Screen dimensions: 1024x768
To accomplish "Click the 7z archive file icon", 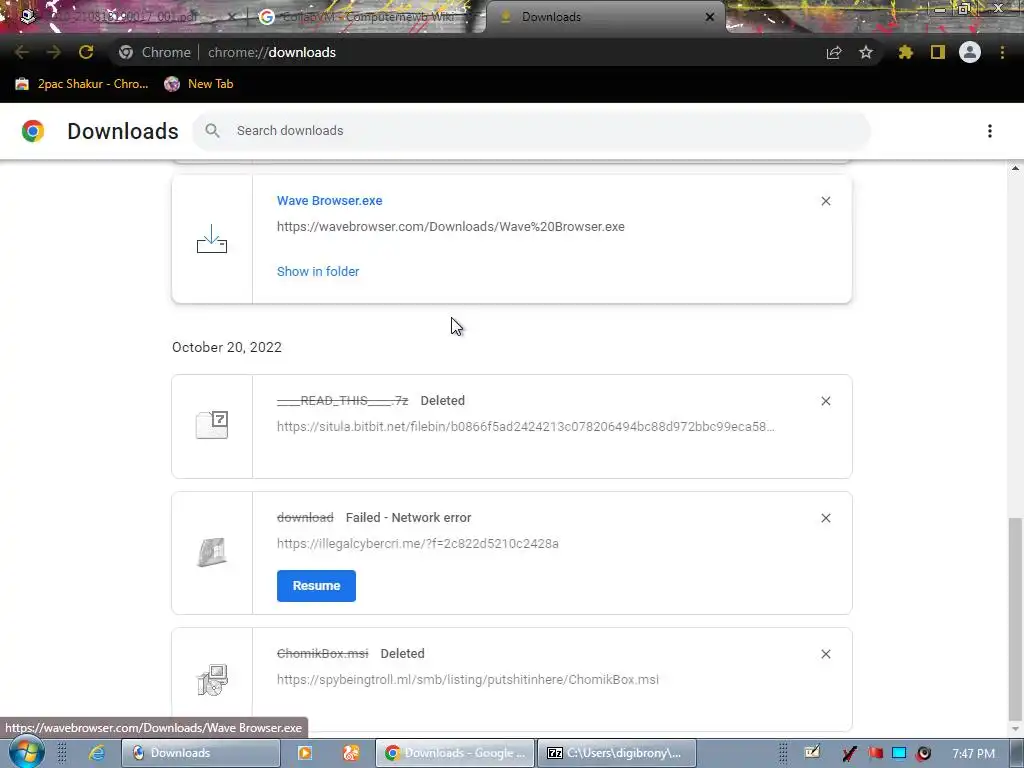I will [212, 425].
